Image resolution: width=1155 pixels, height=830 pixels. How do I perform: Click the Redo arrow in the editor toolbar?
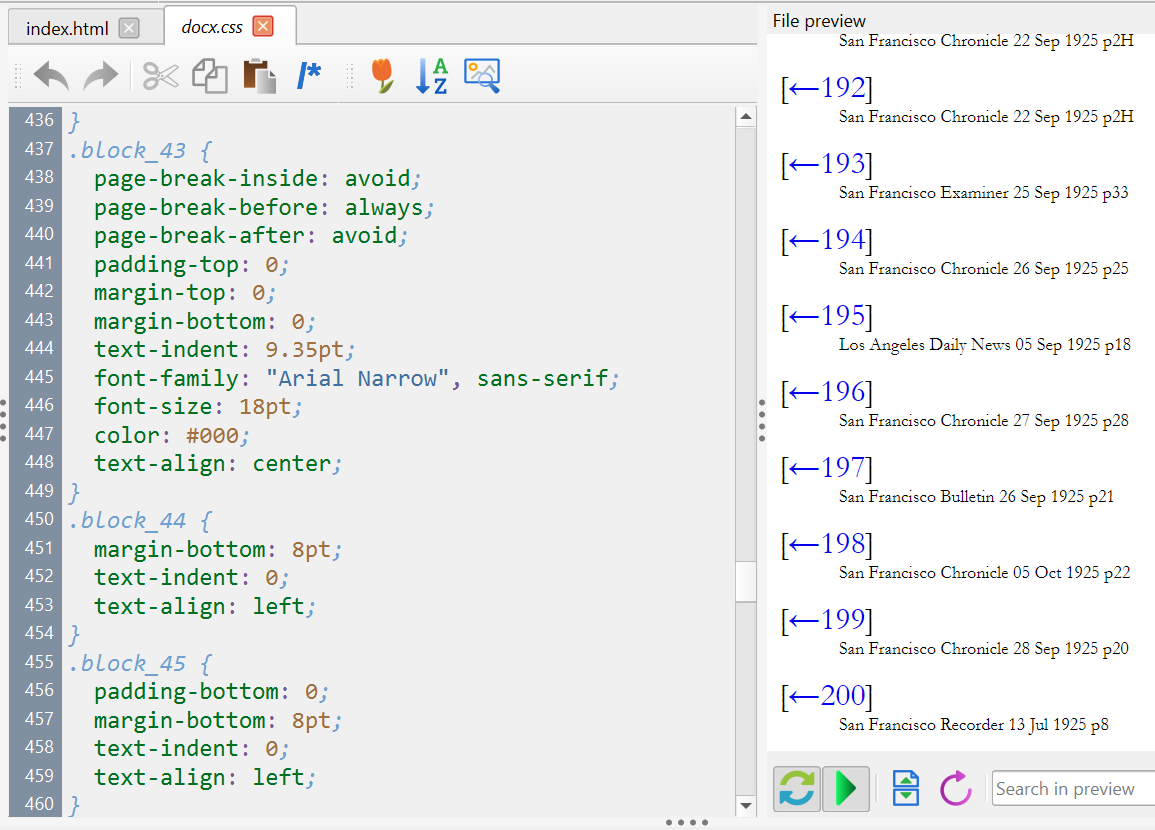100,76
